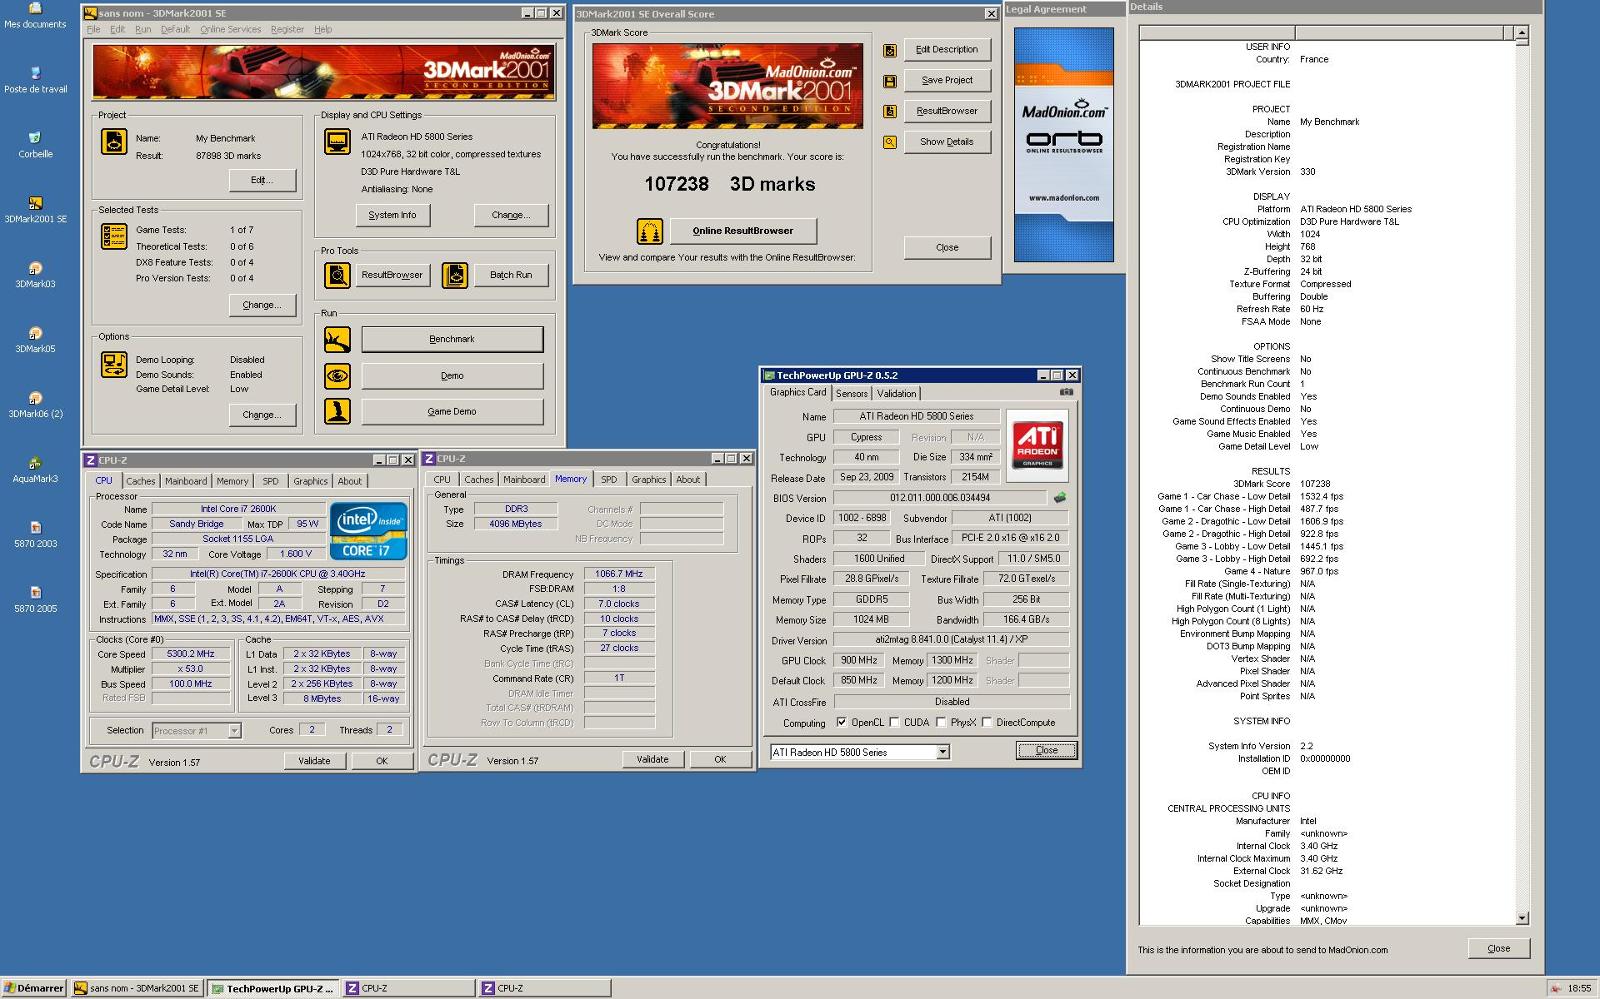Viewport: 1600px width, 999px height.
Task: Switch to Caches tab in left CPU-Z window
Action: pyautogui.click(x=141, y=481)
